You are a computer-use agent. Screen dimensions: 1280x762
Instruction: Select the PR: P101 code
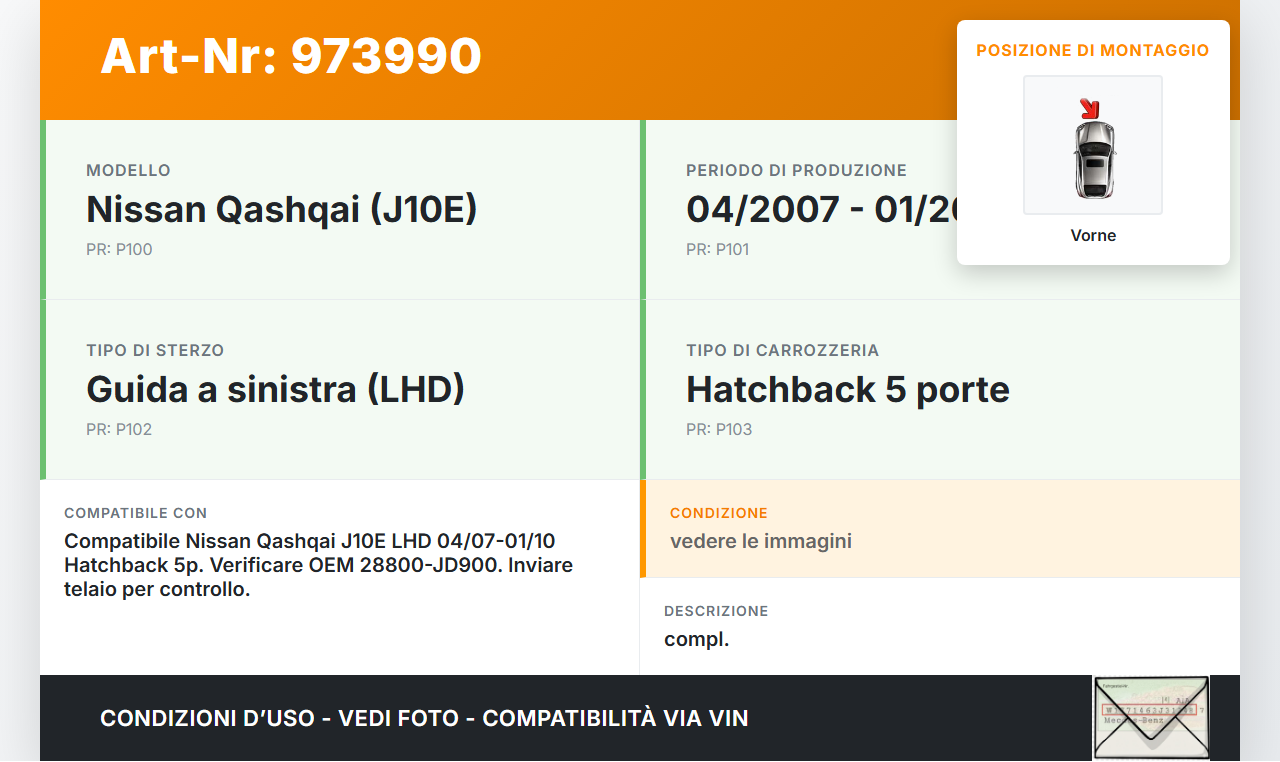[x=717, y=250]
